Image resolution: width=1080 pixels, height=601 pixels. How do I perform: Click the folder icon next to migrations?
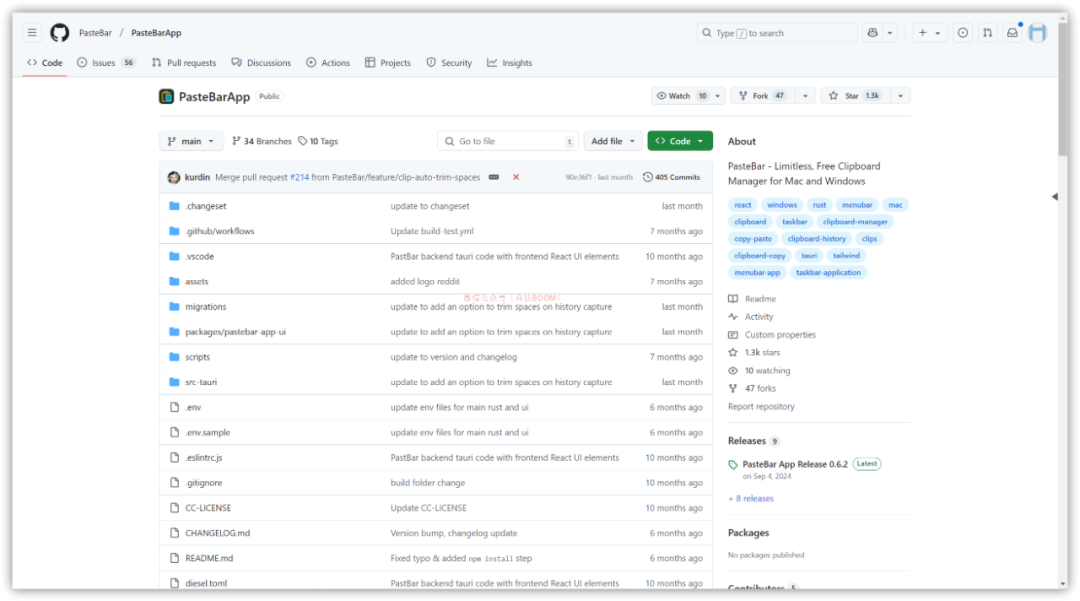tap(174, 306)
